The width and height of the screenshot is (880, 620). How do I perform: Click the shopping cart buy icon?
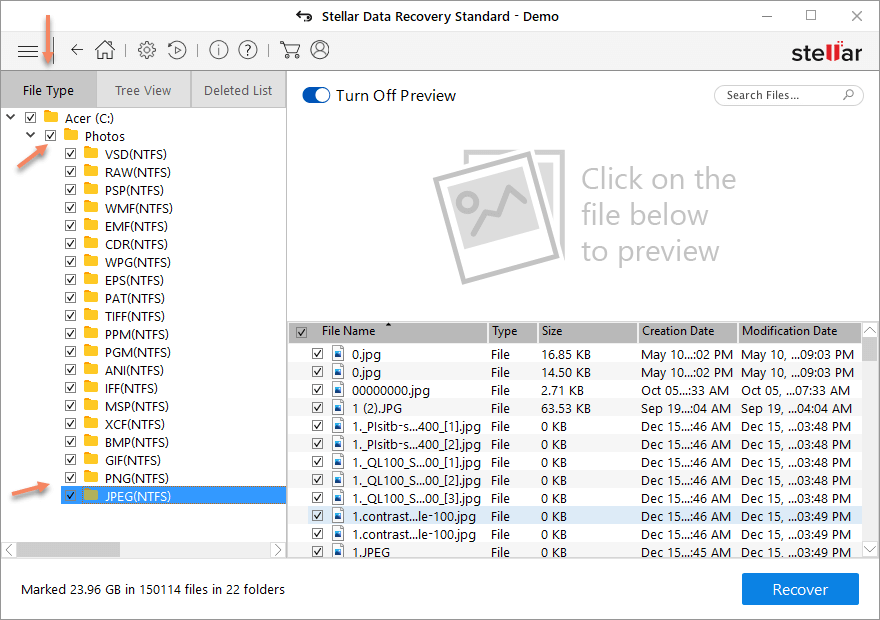click(290, 50)
